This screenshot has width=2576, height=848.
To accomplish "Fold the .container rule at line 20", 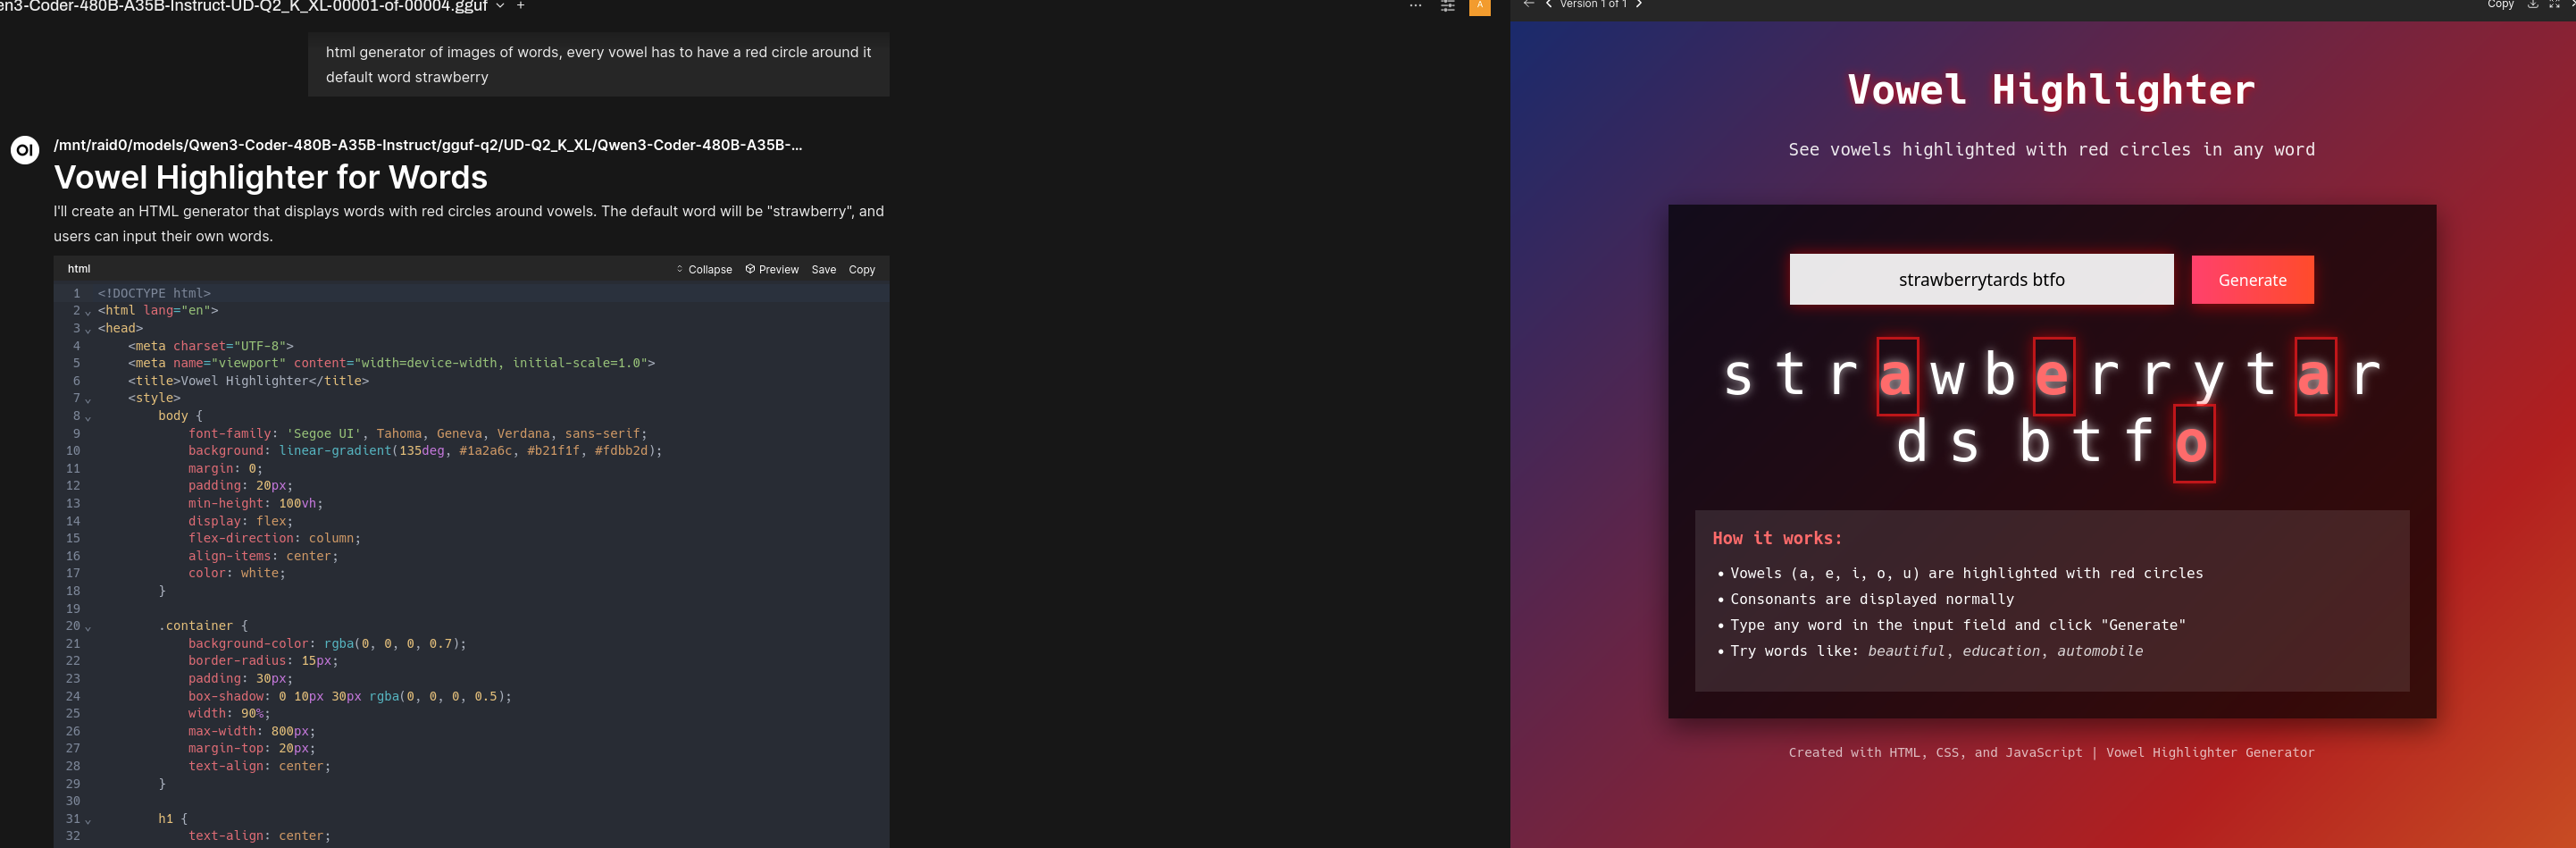I will pyautogui.click(x=88, y=627).
